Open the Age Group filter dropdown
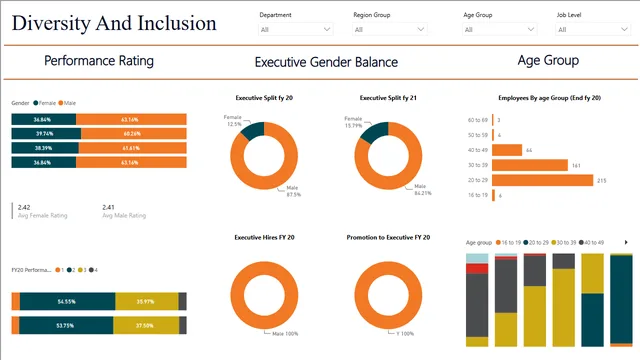This screenshot has height=360, width=640. 499,29
